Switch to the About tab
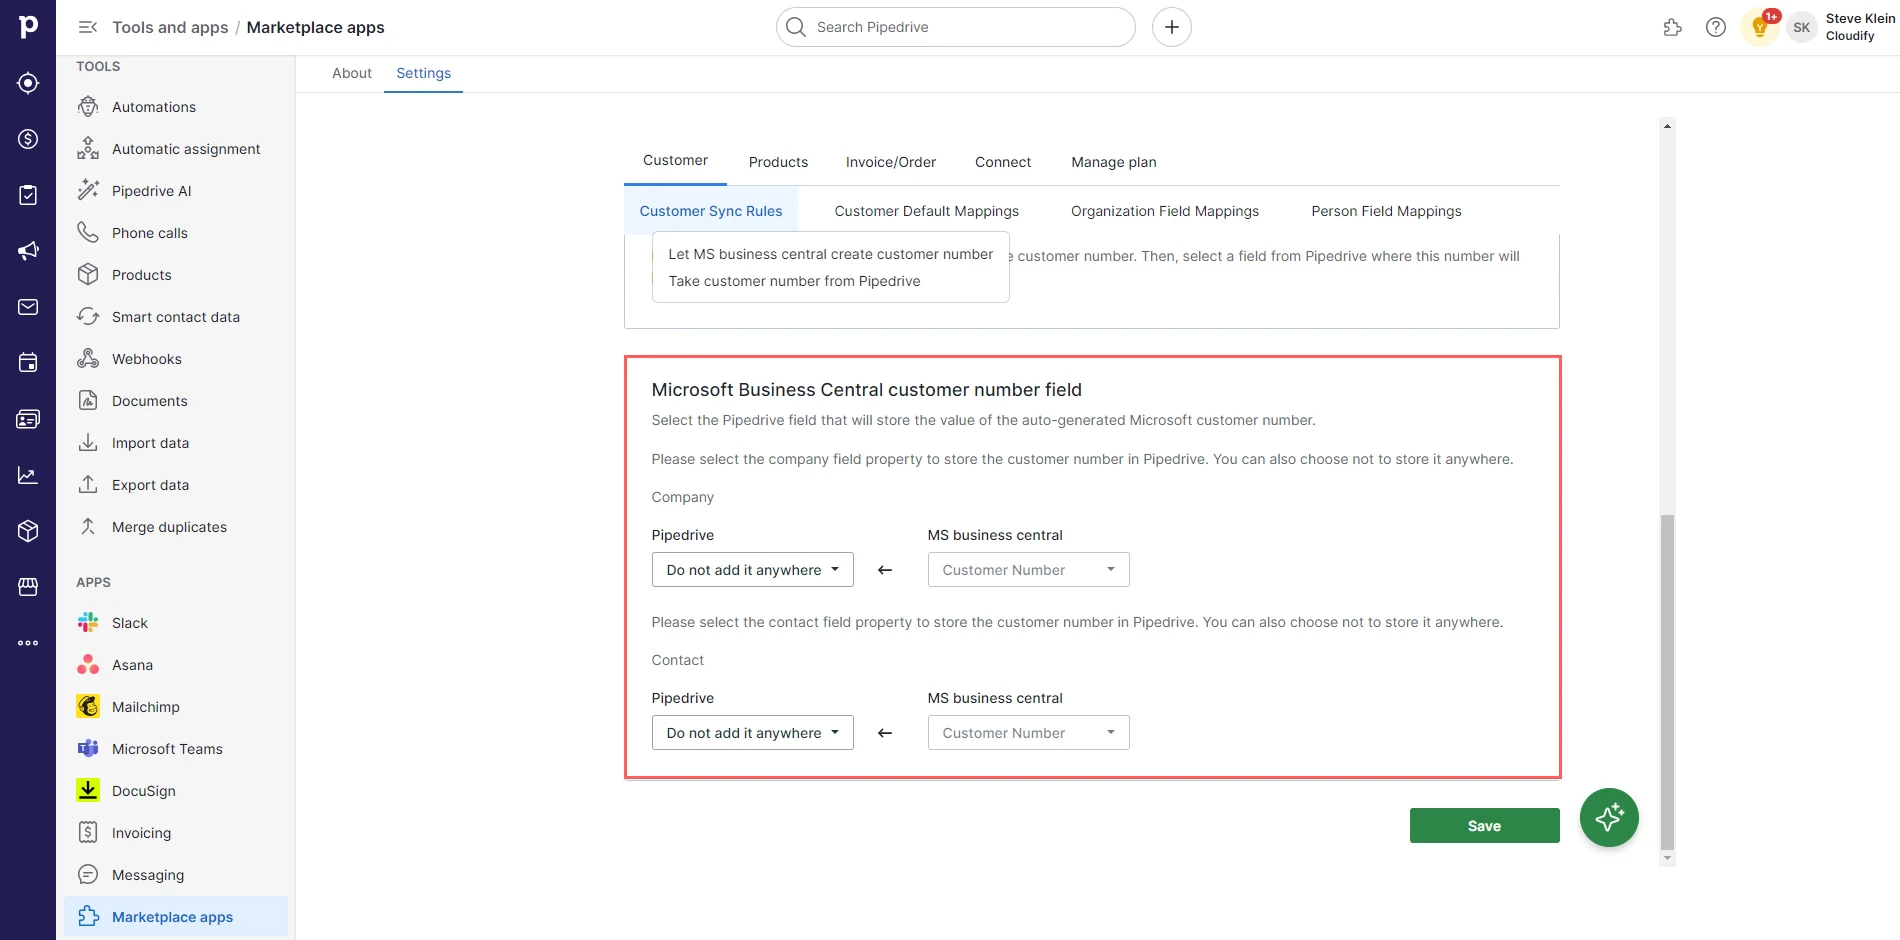 coord(352,73)
